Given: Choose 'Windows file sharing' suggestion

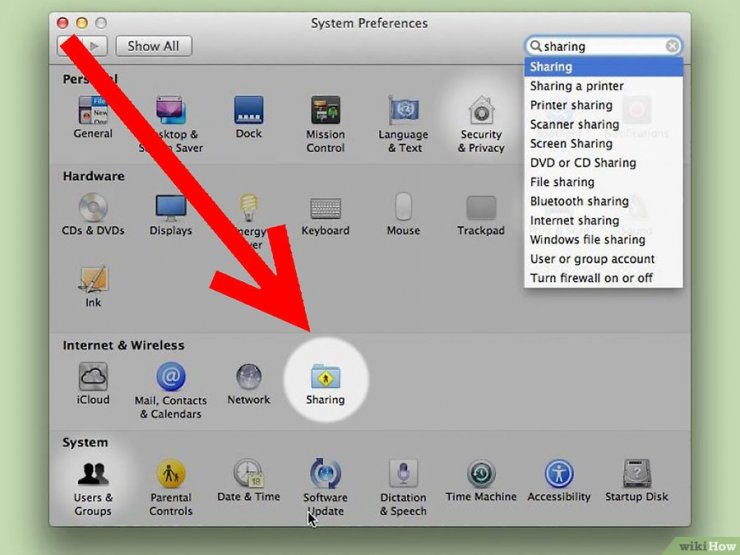Looking at the screenshot, I should [x=603, y=240].
